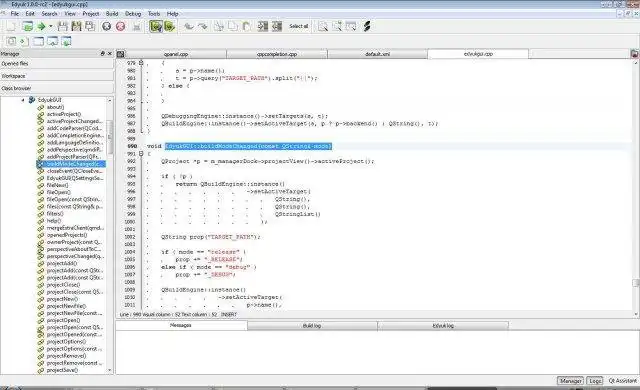The image size is (640, 390).
Task: Select the edyukgui.cpp editor tab
Action: coord(478,54)
